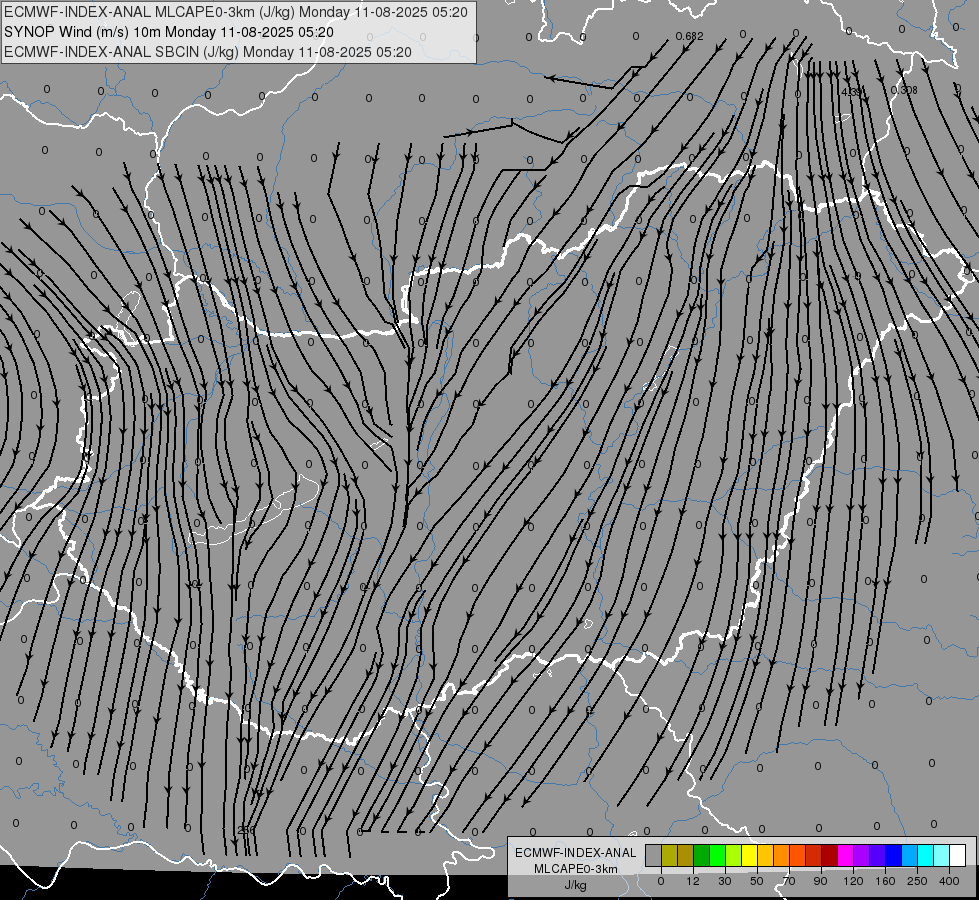This screenshot has width=979, height=900.
Task: Click the legend 'MLCAPE0-3km' label
Action: [x=576, y=869]
